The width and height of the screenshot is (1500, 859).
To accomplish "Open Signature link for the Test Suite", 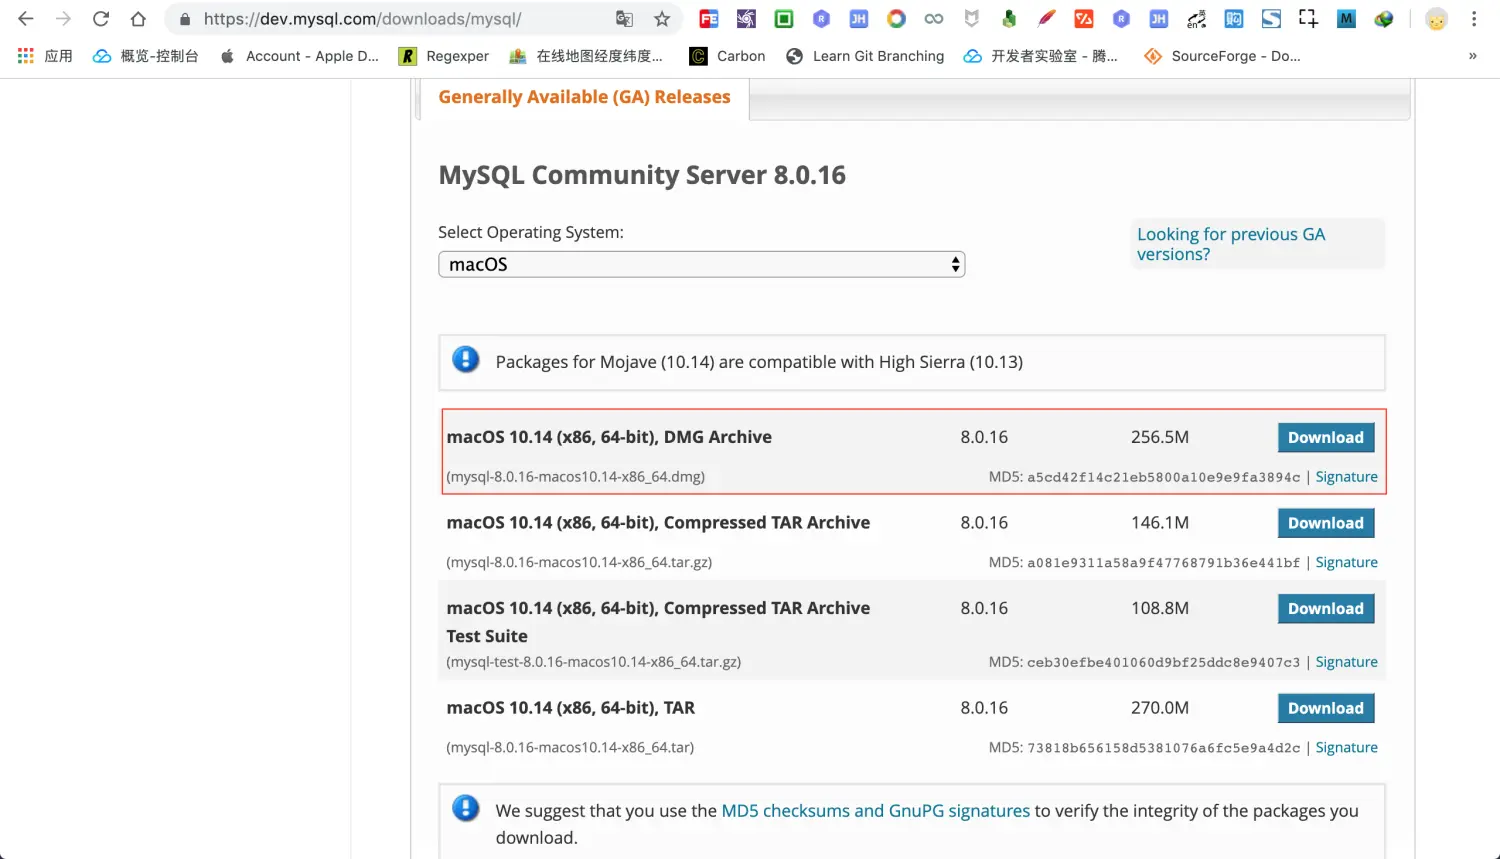I will [x=1346, y=662].
